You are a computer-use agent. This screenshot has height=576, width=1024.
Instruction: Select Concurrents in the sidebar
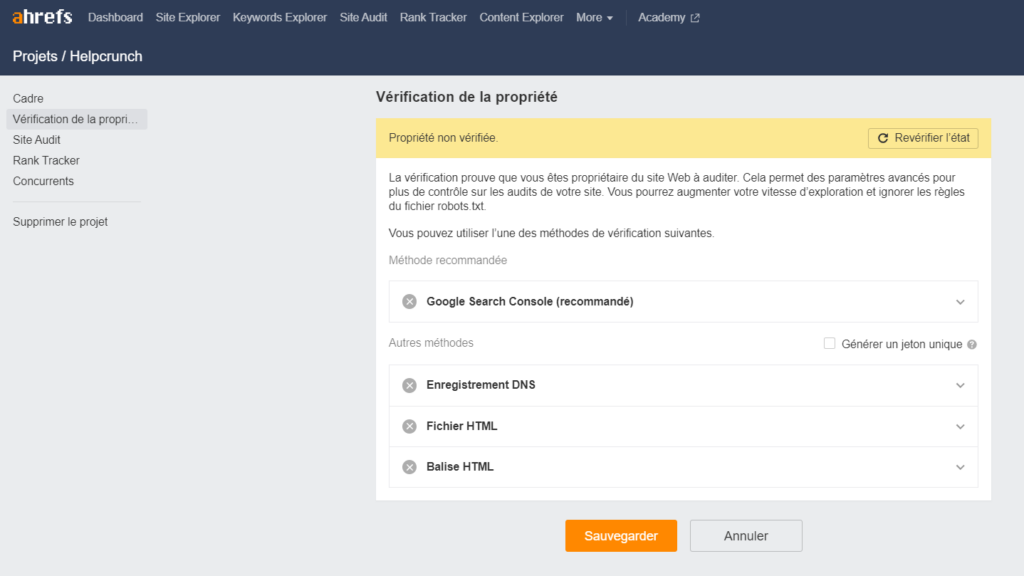43,181
